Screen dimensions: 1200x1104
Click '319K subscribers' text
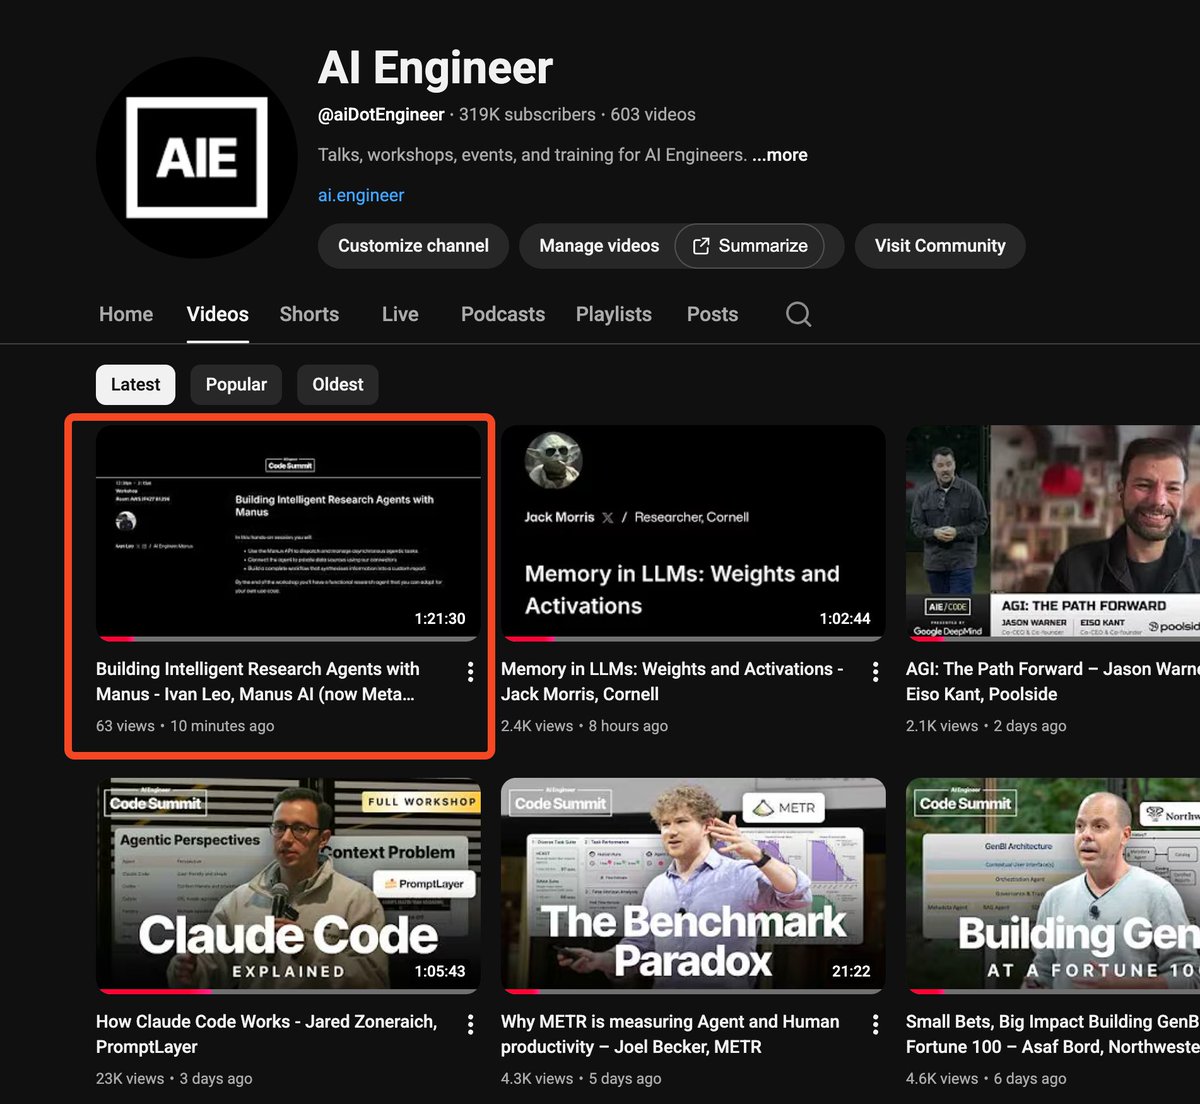point(527,115)
